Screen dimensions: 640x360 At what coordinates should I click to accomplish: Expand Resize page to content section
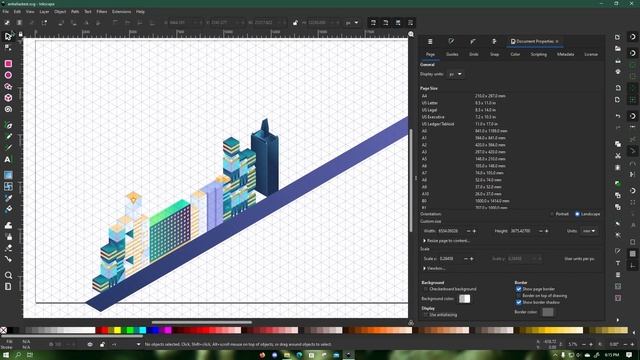[x=447, y=241]
